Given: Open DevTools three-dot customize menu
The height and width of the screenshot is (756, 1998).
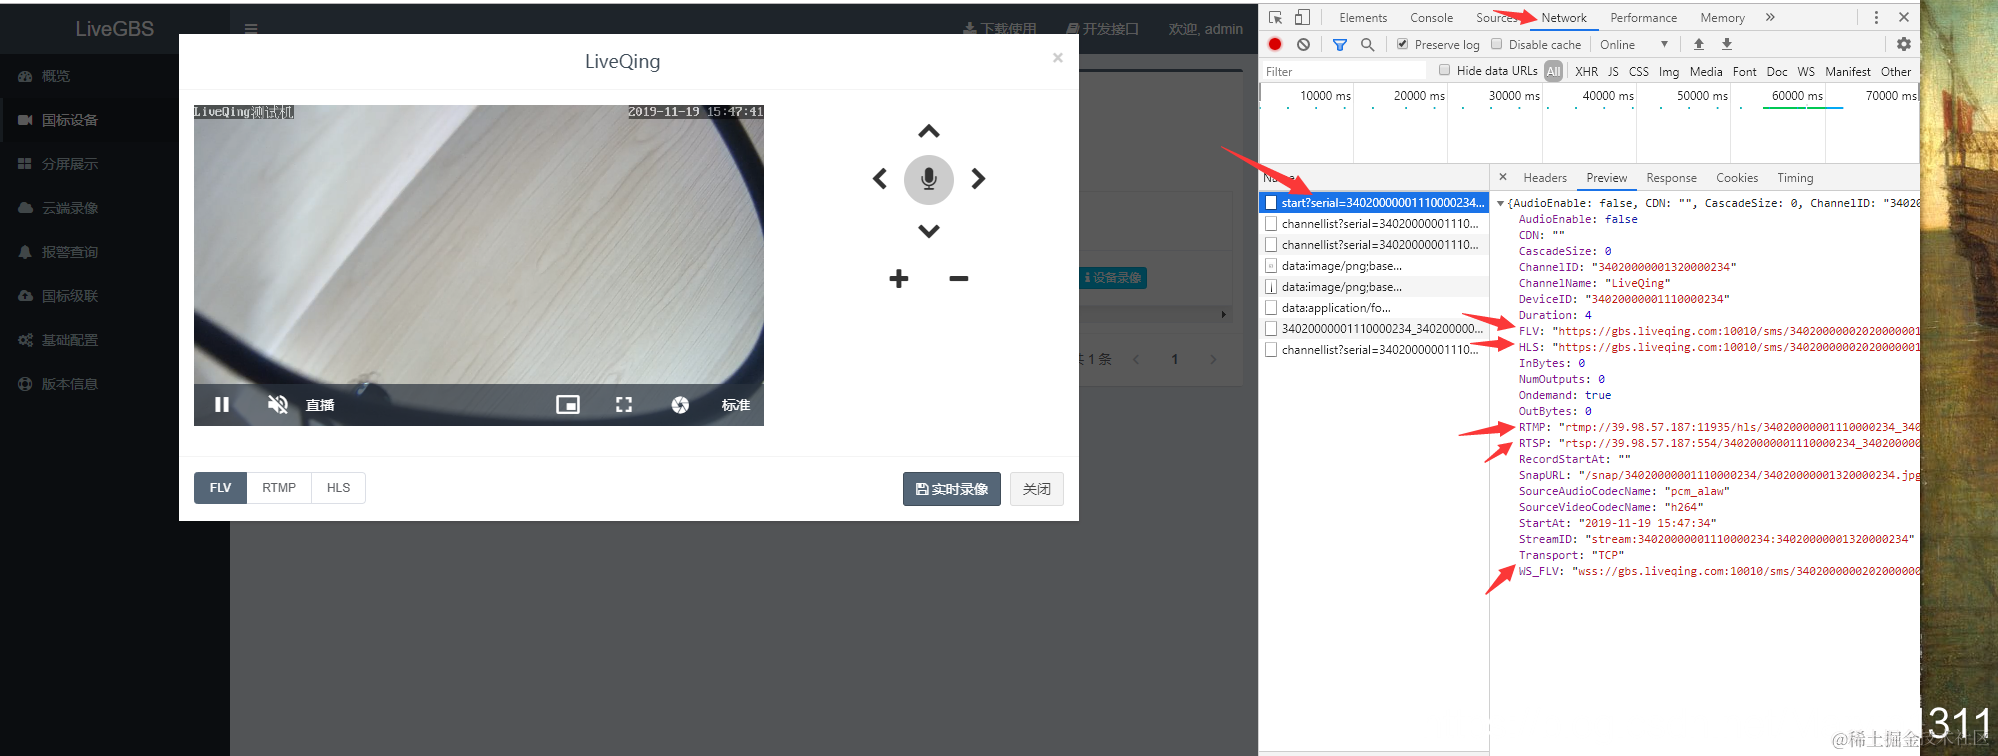Looking at the screenshot, I should (1876, 17).
